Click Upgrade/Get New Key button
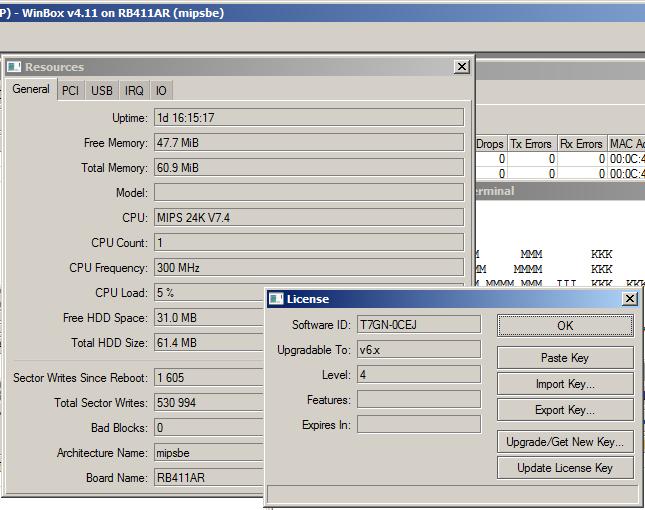 coord(565,442)
